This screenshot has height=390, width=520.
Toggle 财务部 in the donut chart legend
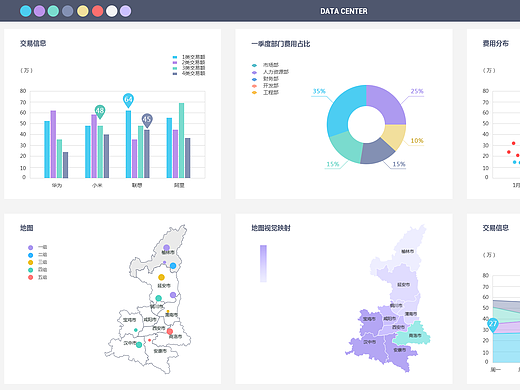(x=265, y=79)
